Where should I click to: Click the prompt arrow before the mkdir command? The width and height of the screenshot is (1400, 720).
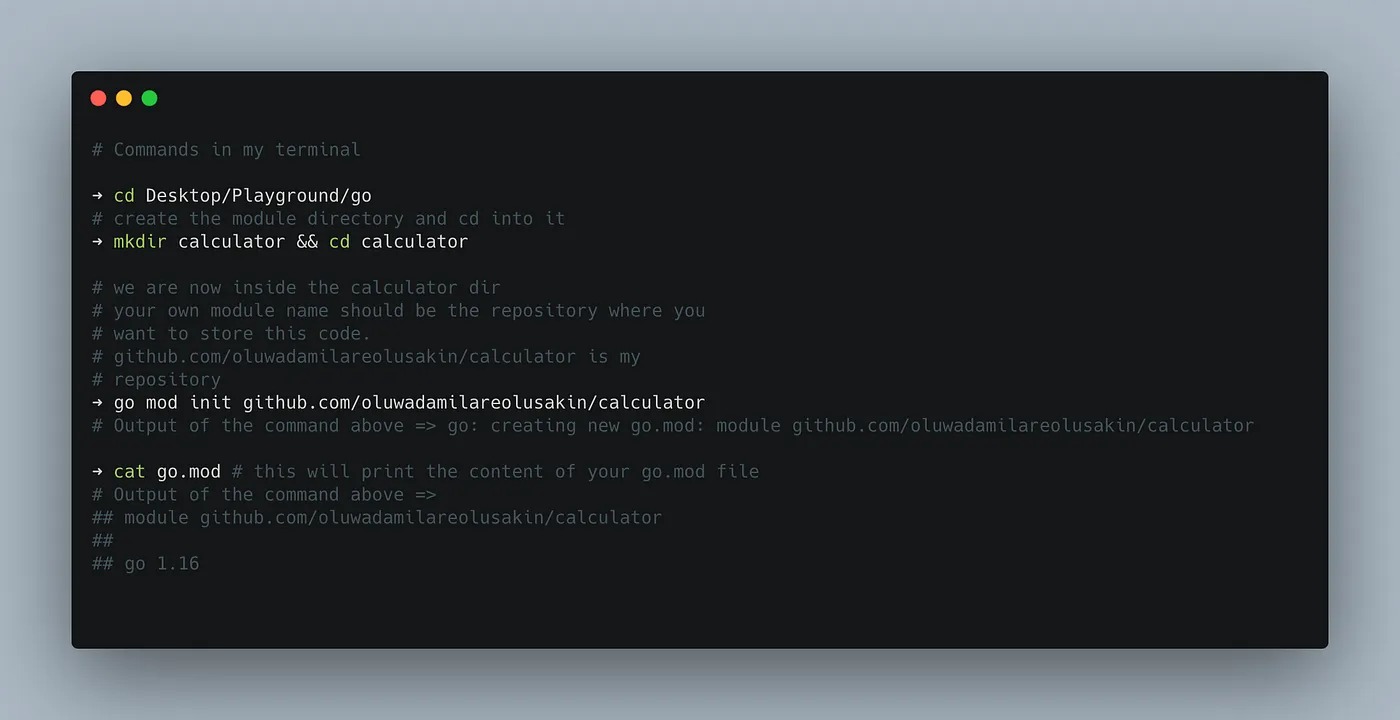97,242
